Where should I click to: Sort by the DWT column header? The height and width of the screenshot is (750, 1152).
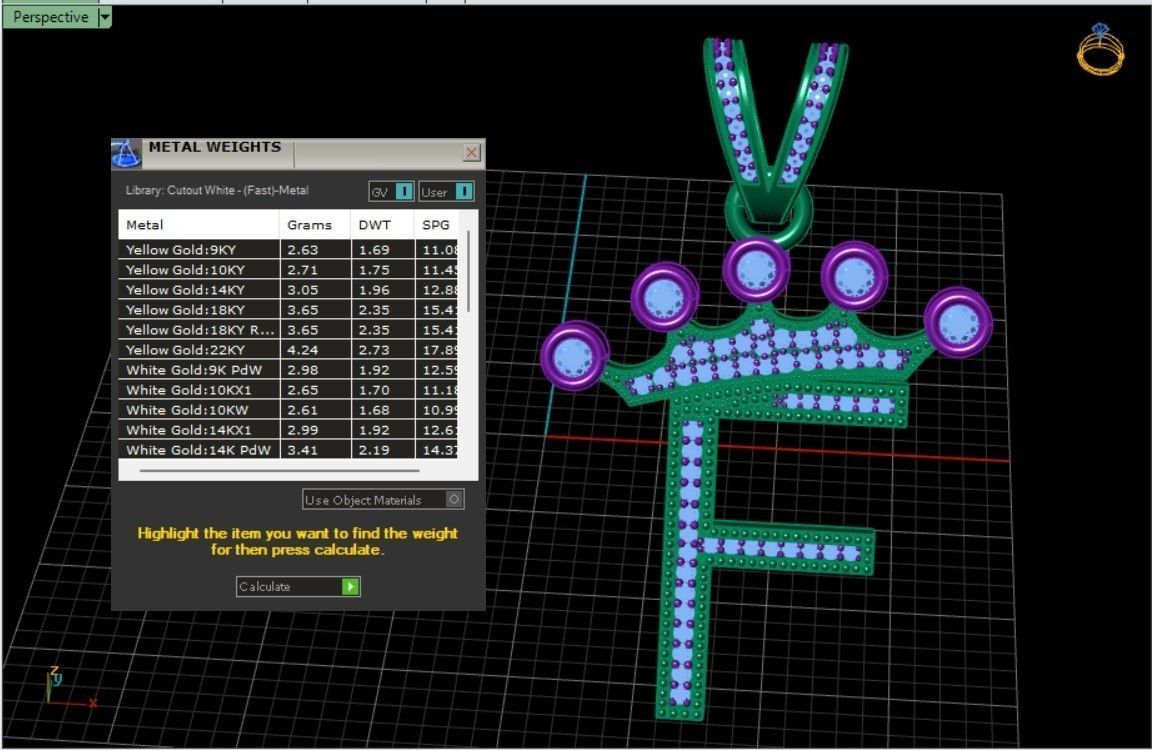coord(382,225)
